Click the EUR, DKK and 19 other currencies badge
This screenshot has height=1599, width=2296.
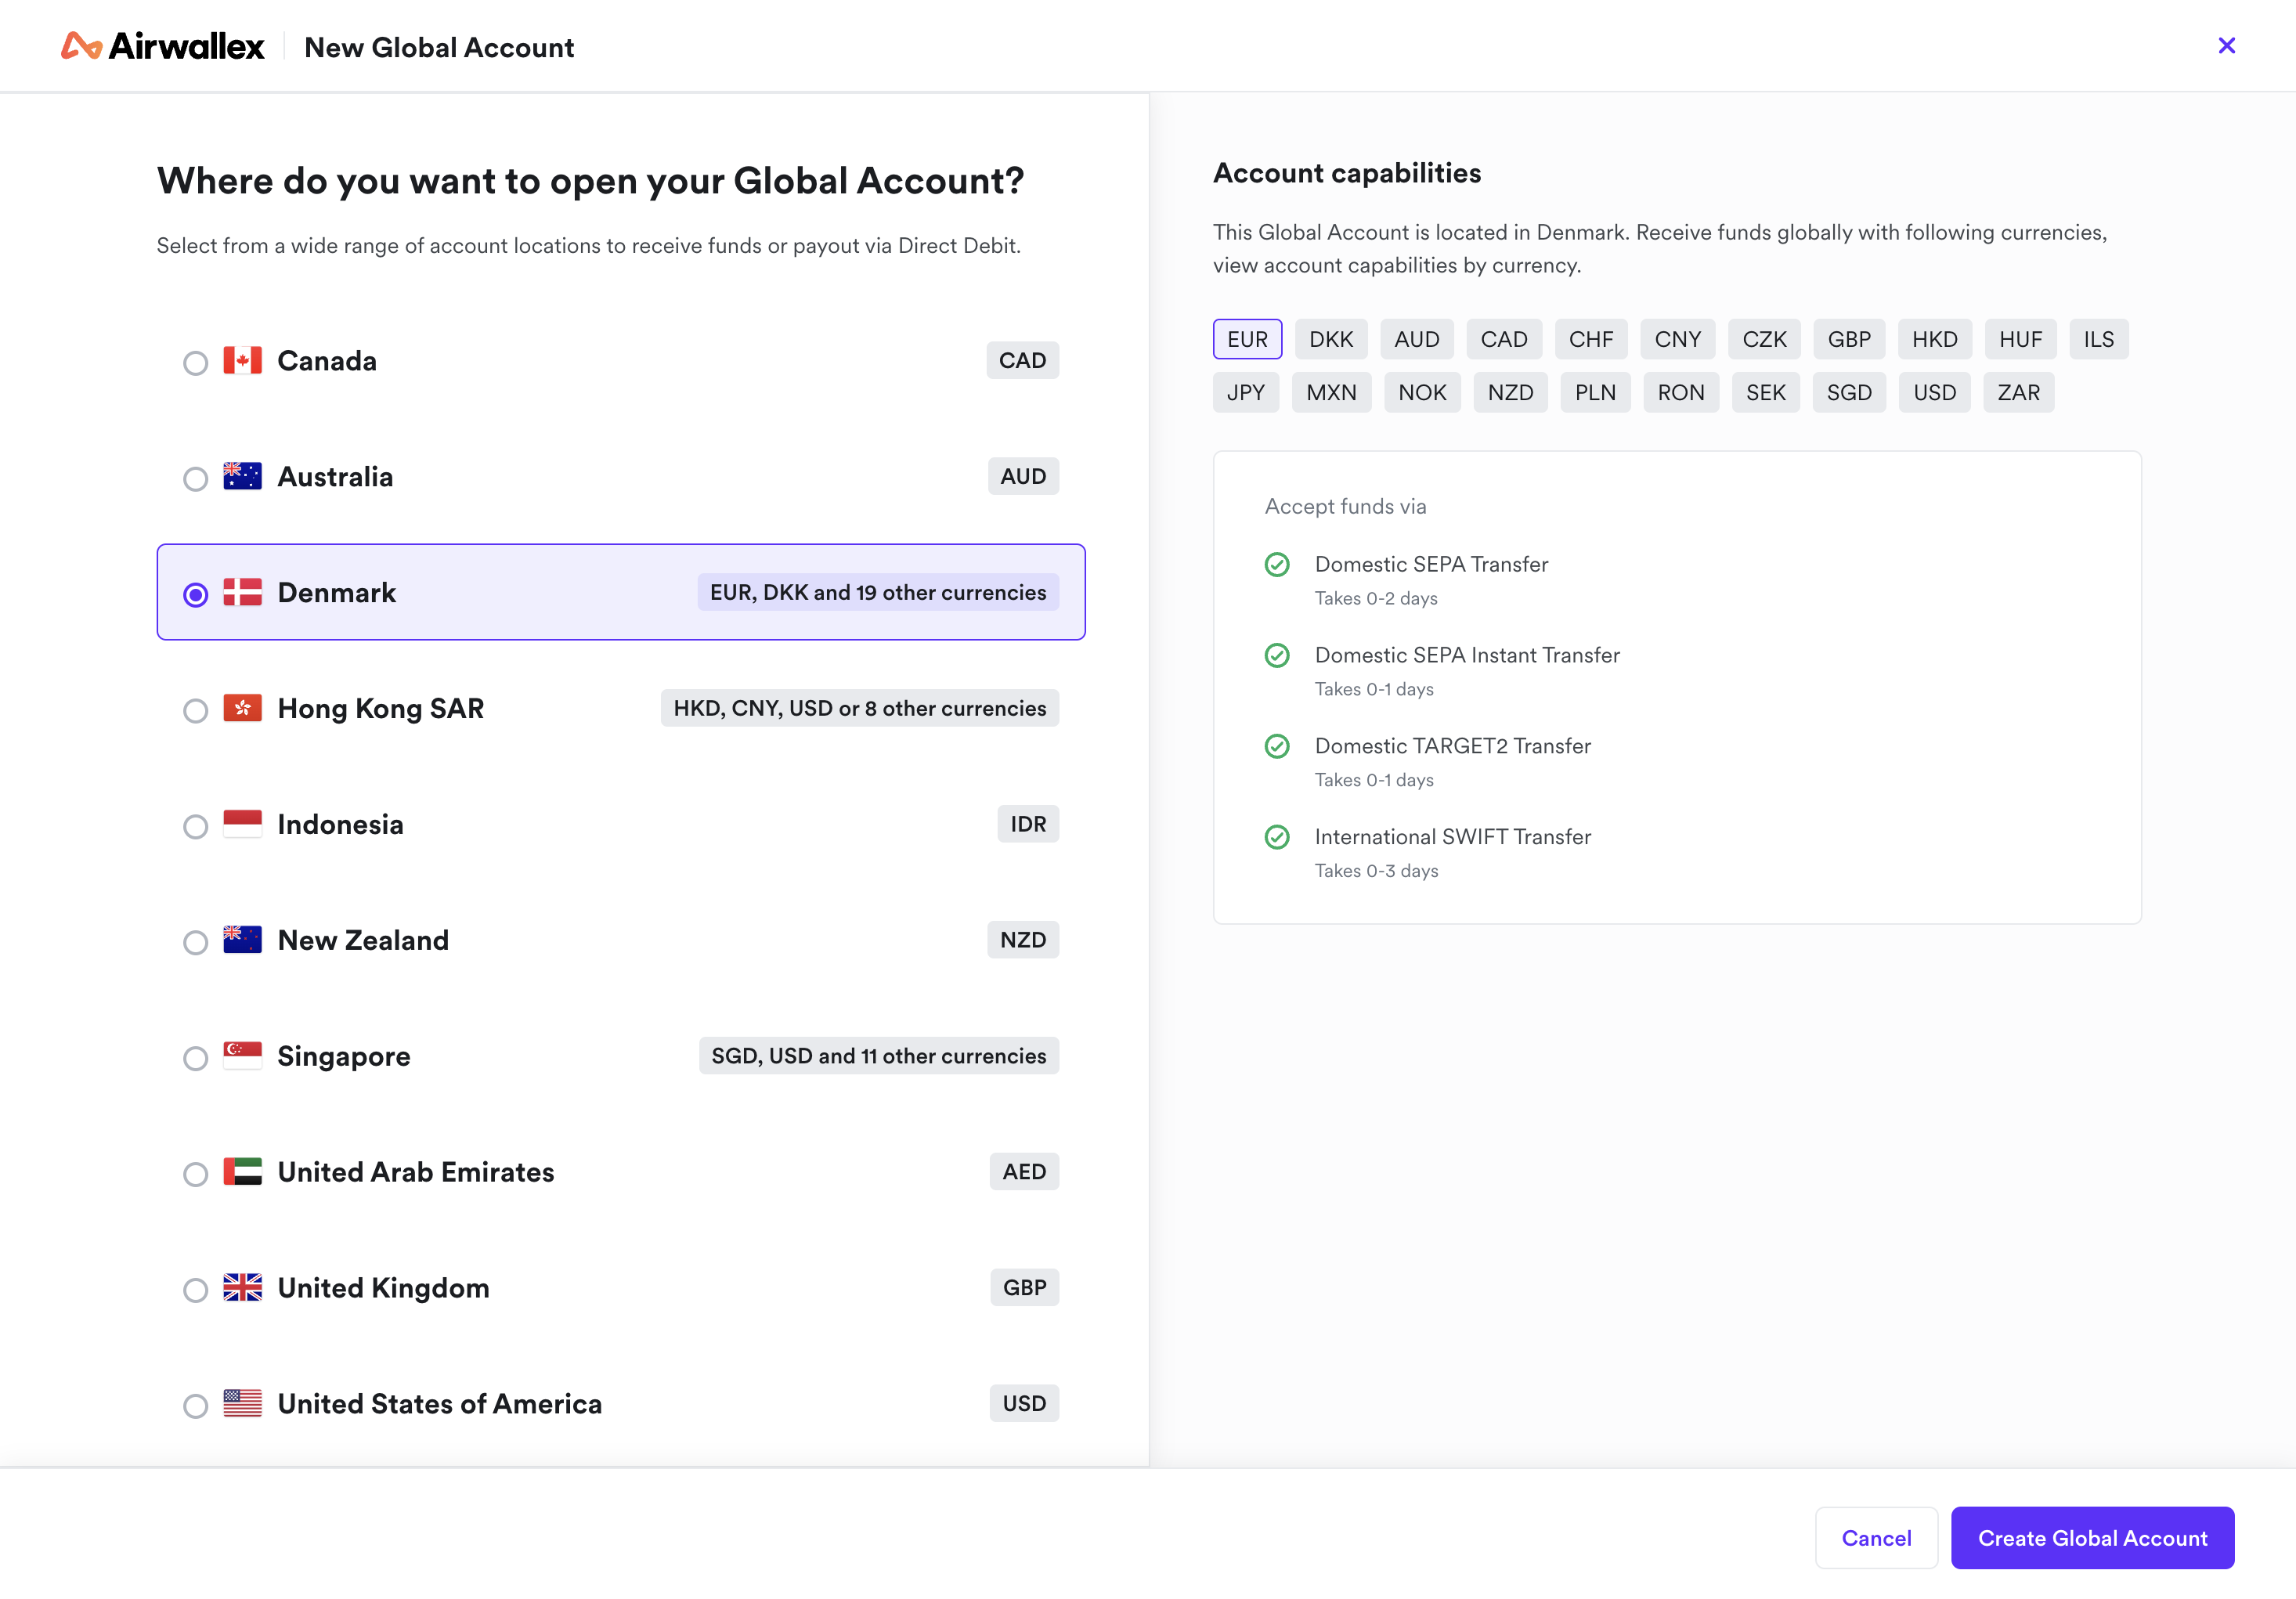pos(877,592)
